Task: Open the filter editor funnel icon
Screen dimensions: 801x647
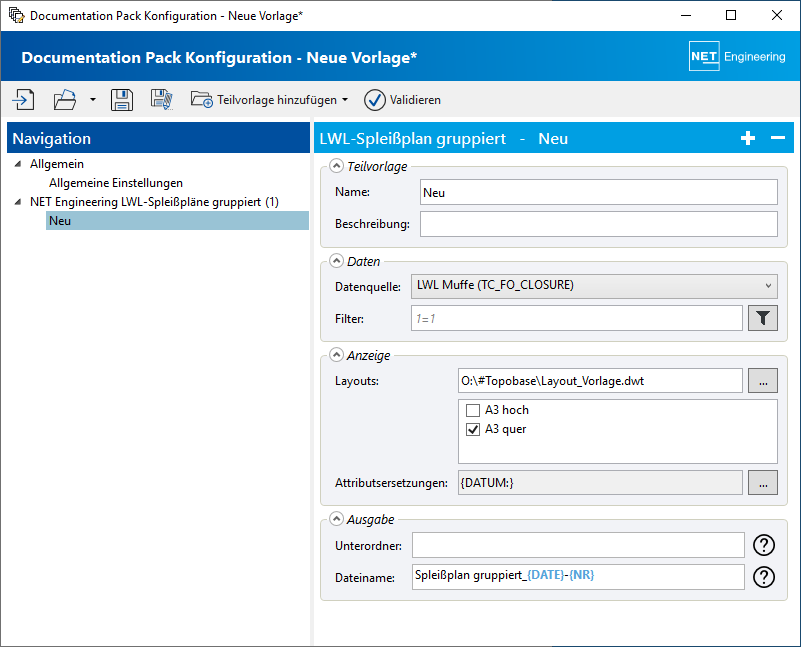Action: click(x=763, y=318)
